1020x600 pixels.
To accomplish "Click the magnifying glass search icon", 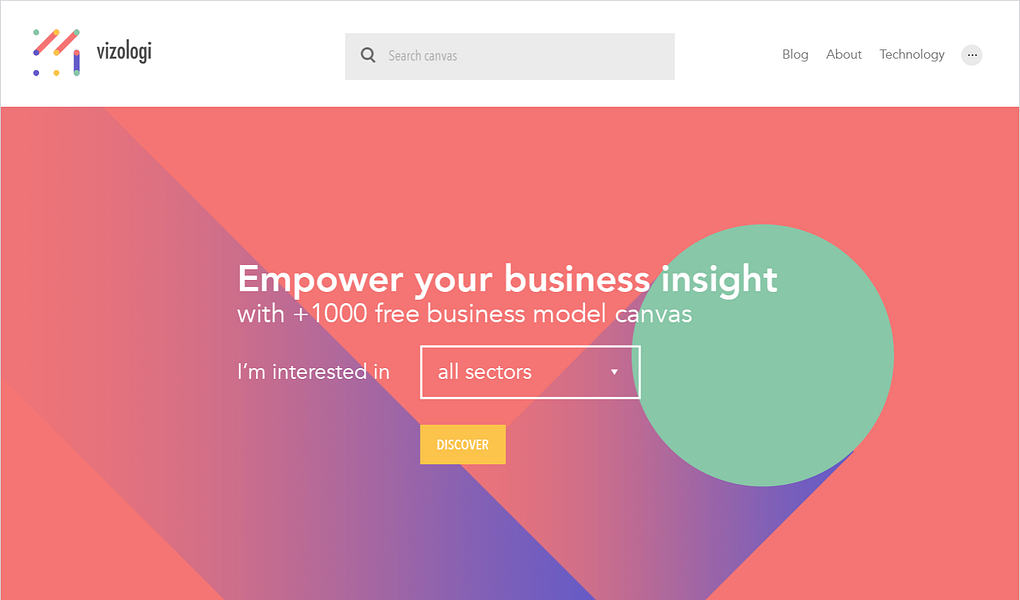I will tap(368, 55).
